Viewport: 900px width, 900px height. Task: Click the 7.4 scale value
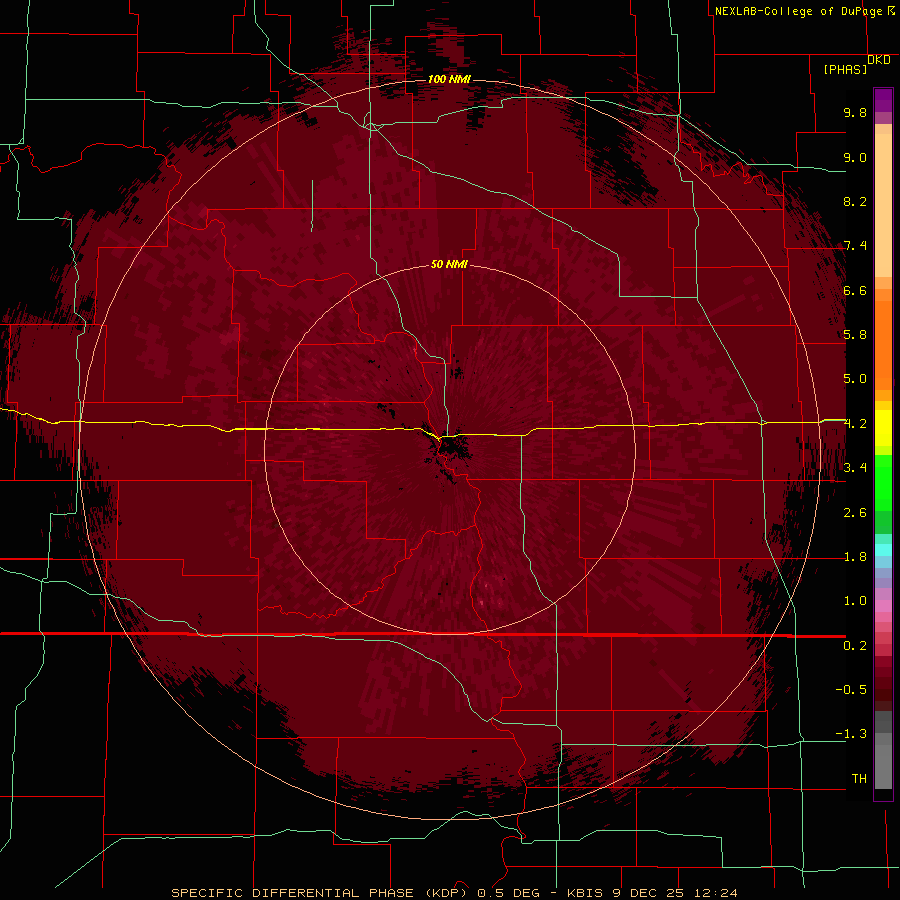(x=855, y=246)
